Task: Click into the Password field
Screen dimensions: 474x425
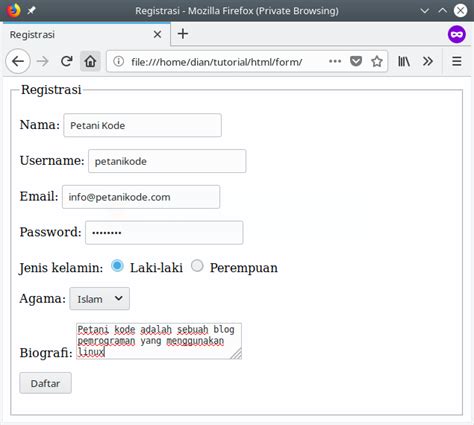Action: [x=164, y=233]
